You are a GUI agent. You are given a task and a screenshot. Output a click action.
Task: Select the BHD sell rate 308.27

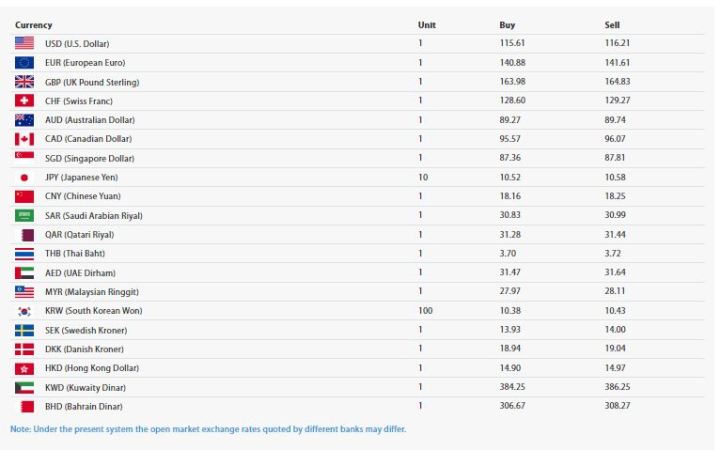(618, 406)
